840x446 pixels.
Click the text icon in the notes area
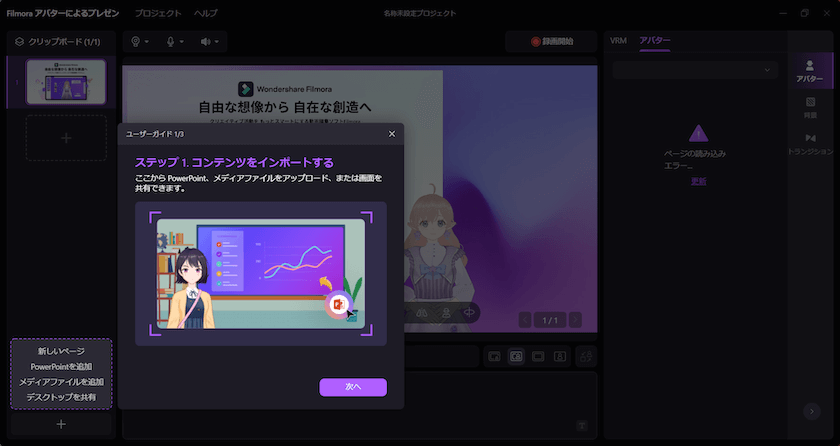point(581,425)
